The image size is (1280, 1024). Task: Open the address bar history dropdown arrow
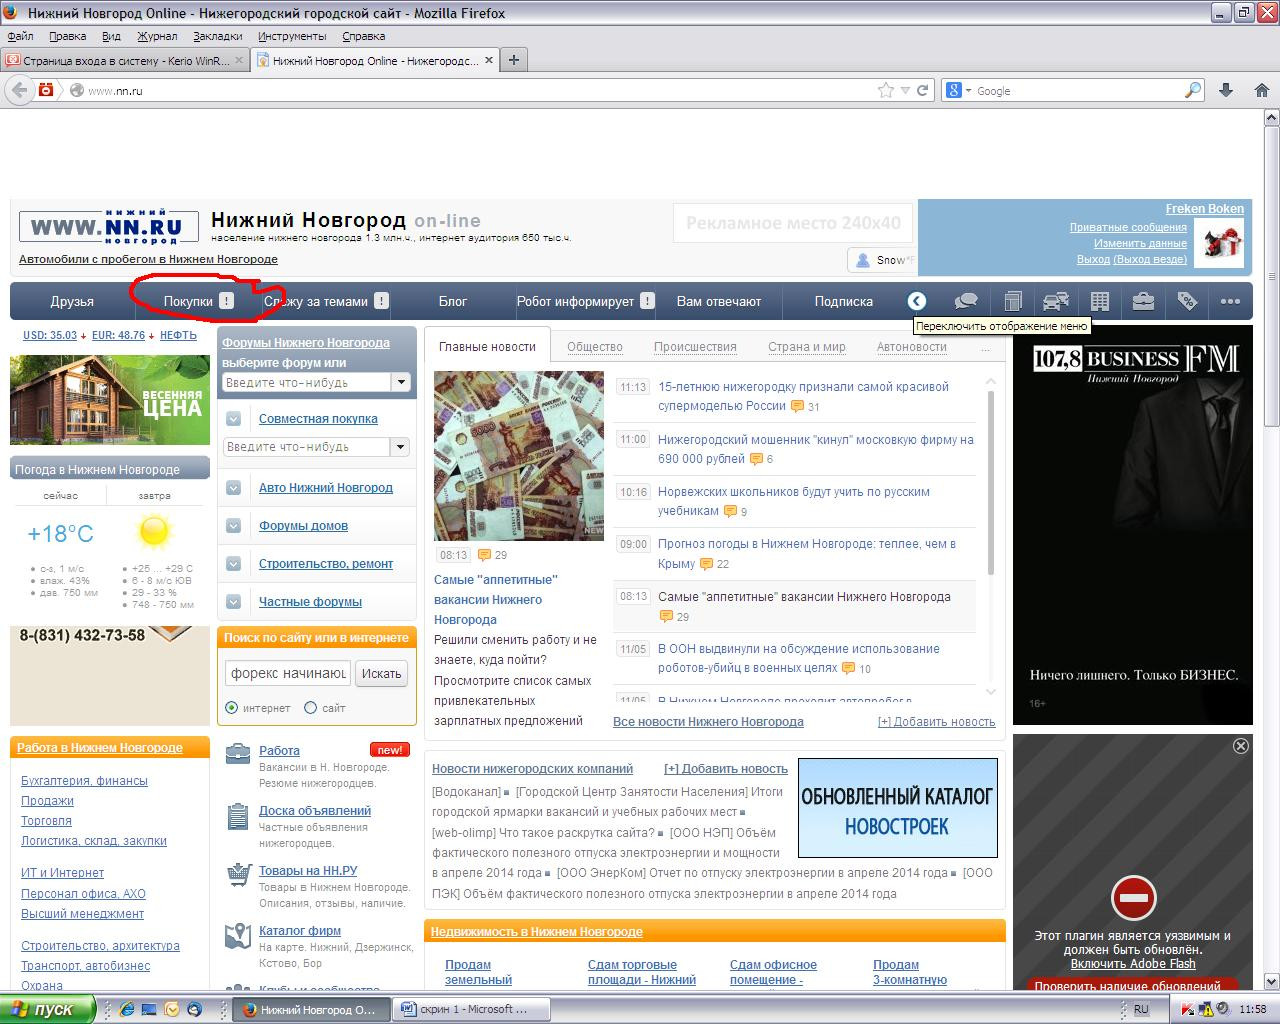coord(905,90)
